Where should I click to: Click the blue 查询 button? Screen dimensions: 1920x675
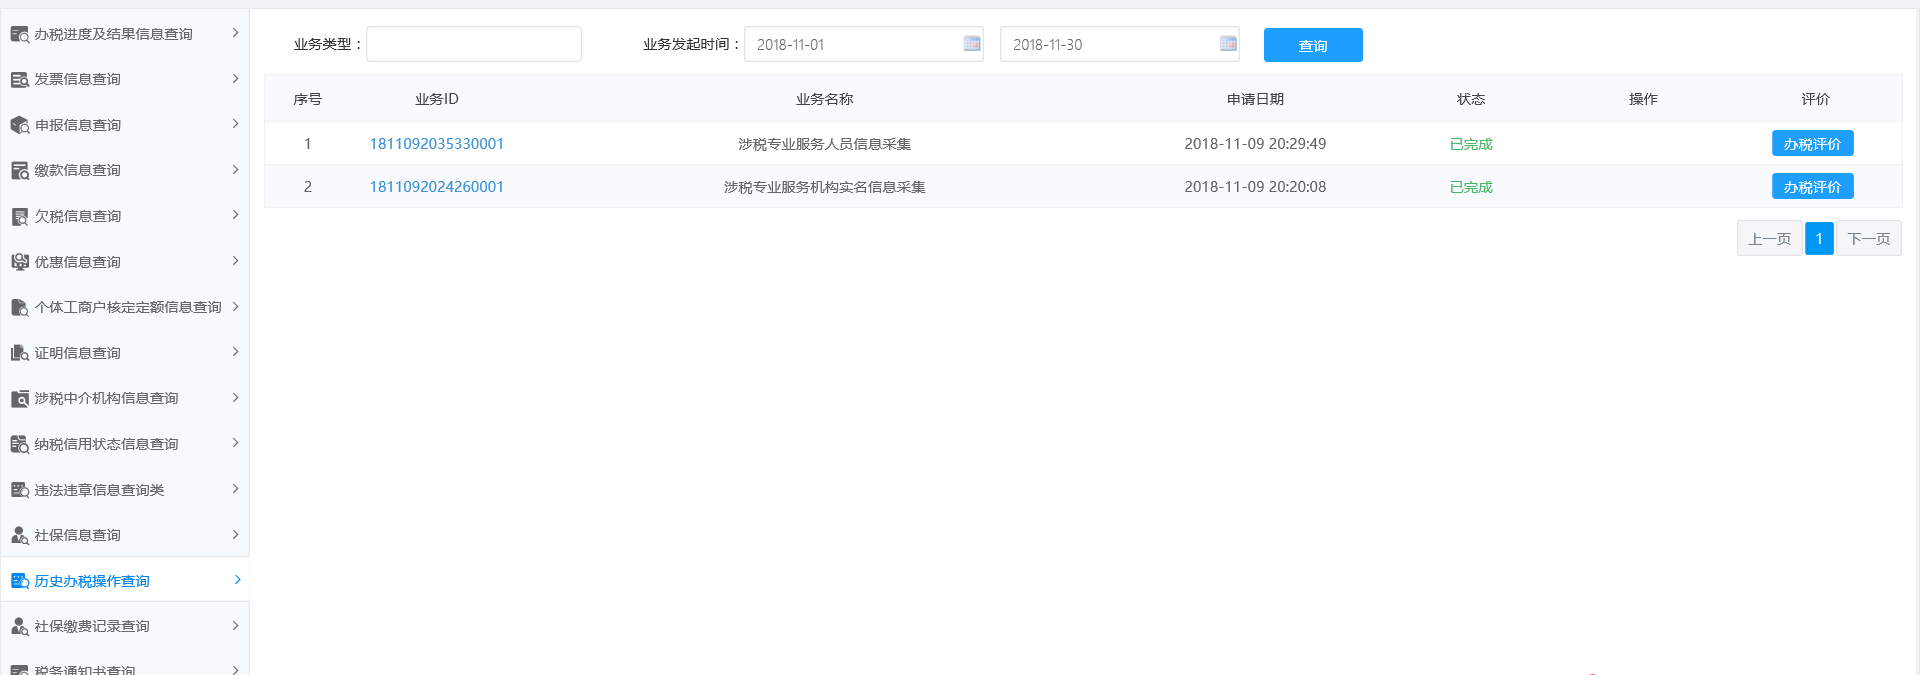[x=1313, y=45]
